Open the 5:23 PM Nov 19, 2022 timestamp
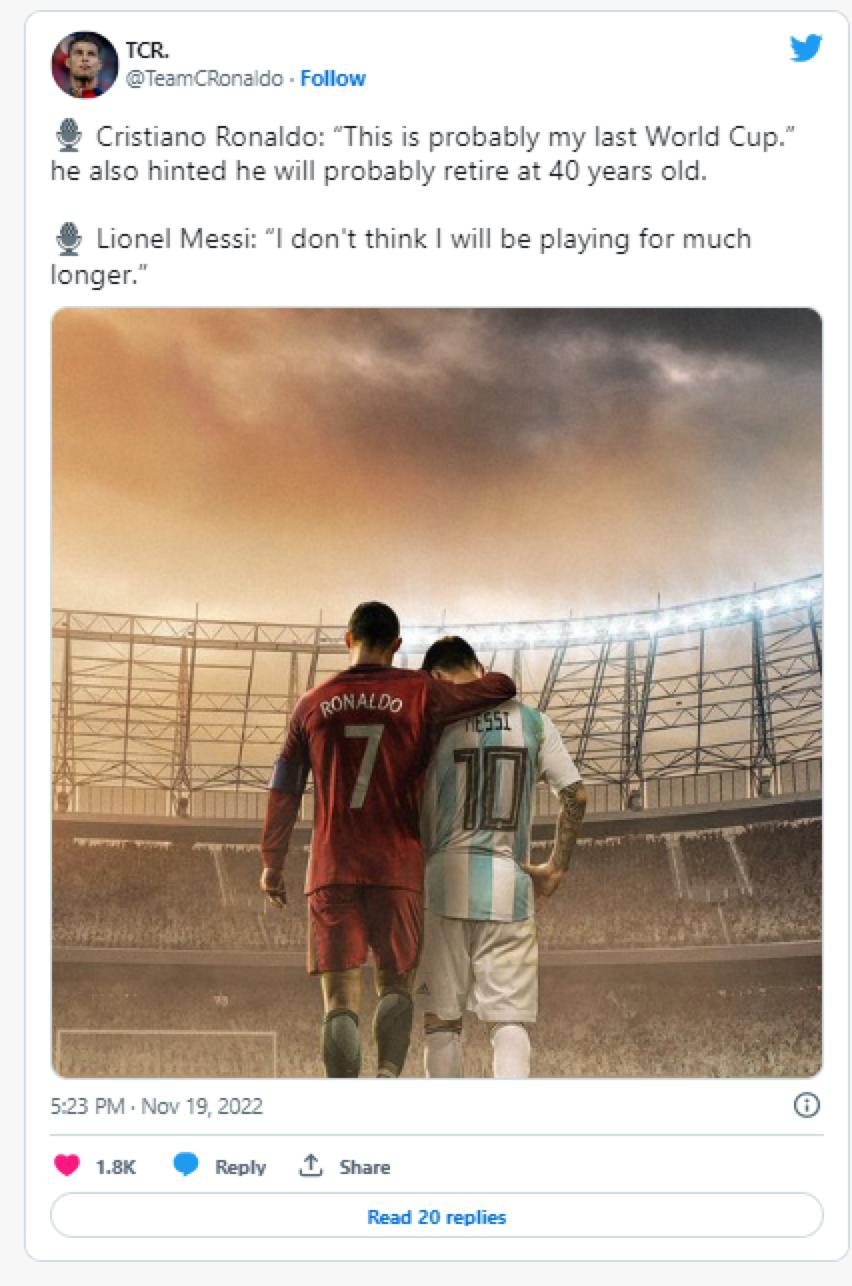The width and height of the screenshot is (852, 1286). tap(156, 1106)
